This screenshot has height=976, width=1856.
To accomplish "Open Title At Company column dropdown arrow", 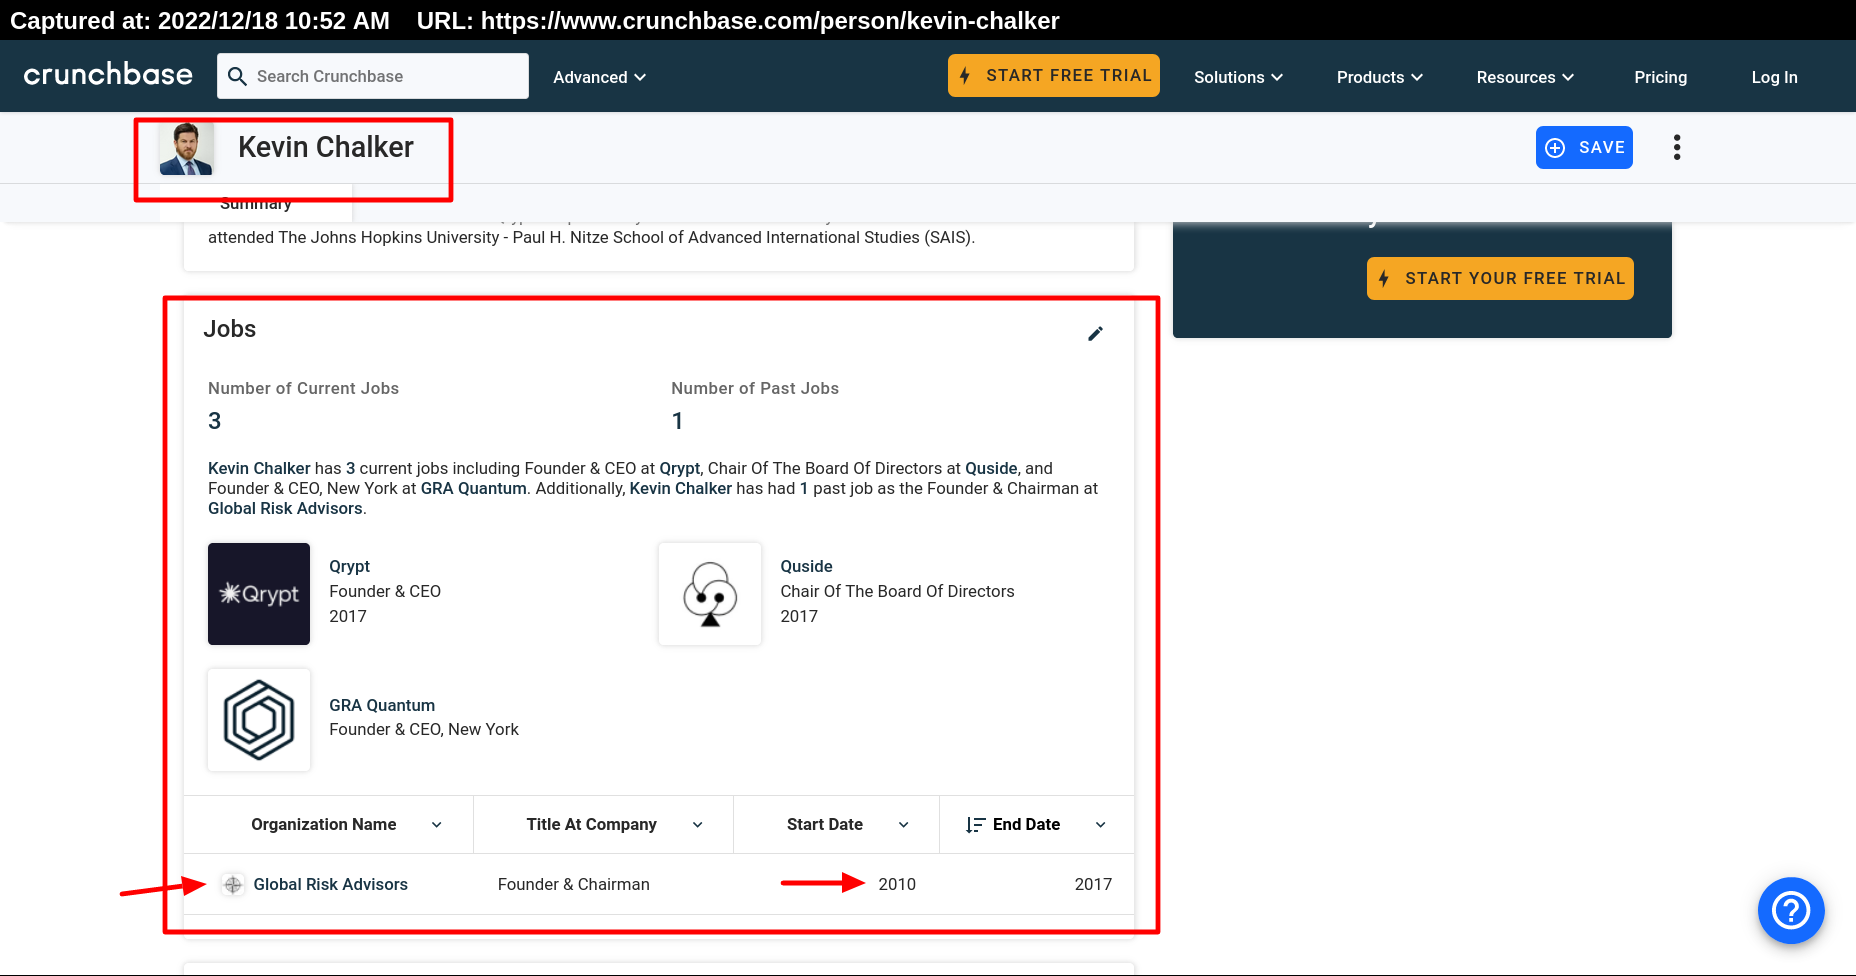I will [698, 825].
